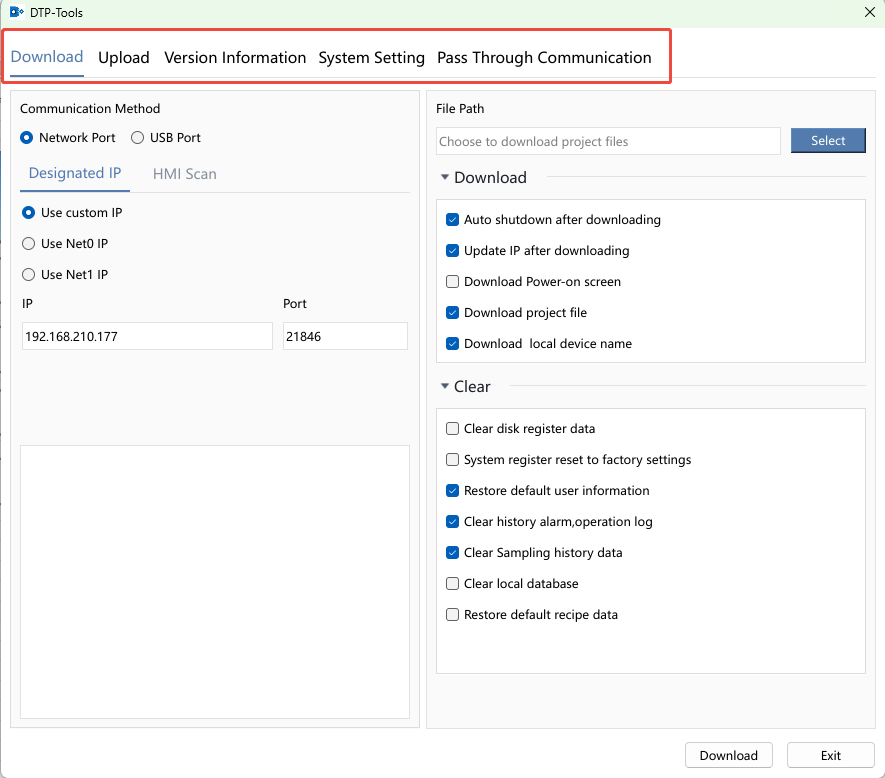Select the USB Port radio button
The height and width of the screenshot is (778, 885).
[x=137, y=138]
